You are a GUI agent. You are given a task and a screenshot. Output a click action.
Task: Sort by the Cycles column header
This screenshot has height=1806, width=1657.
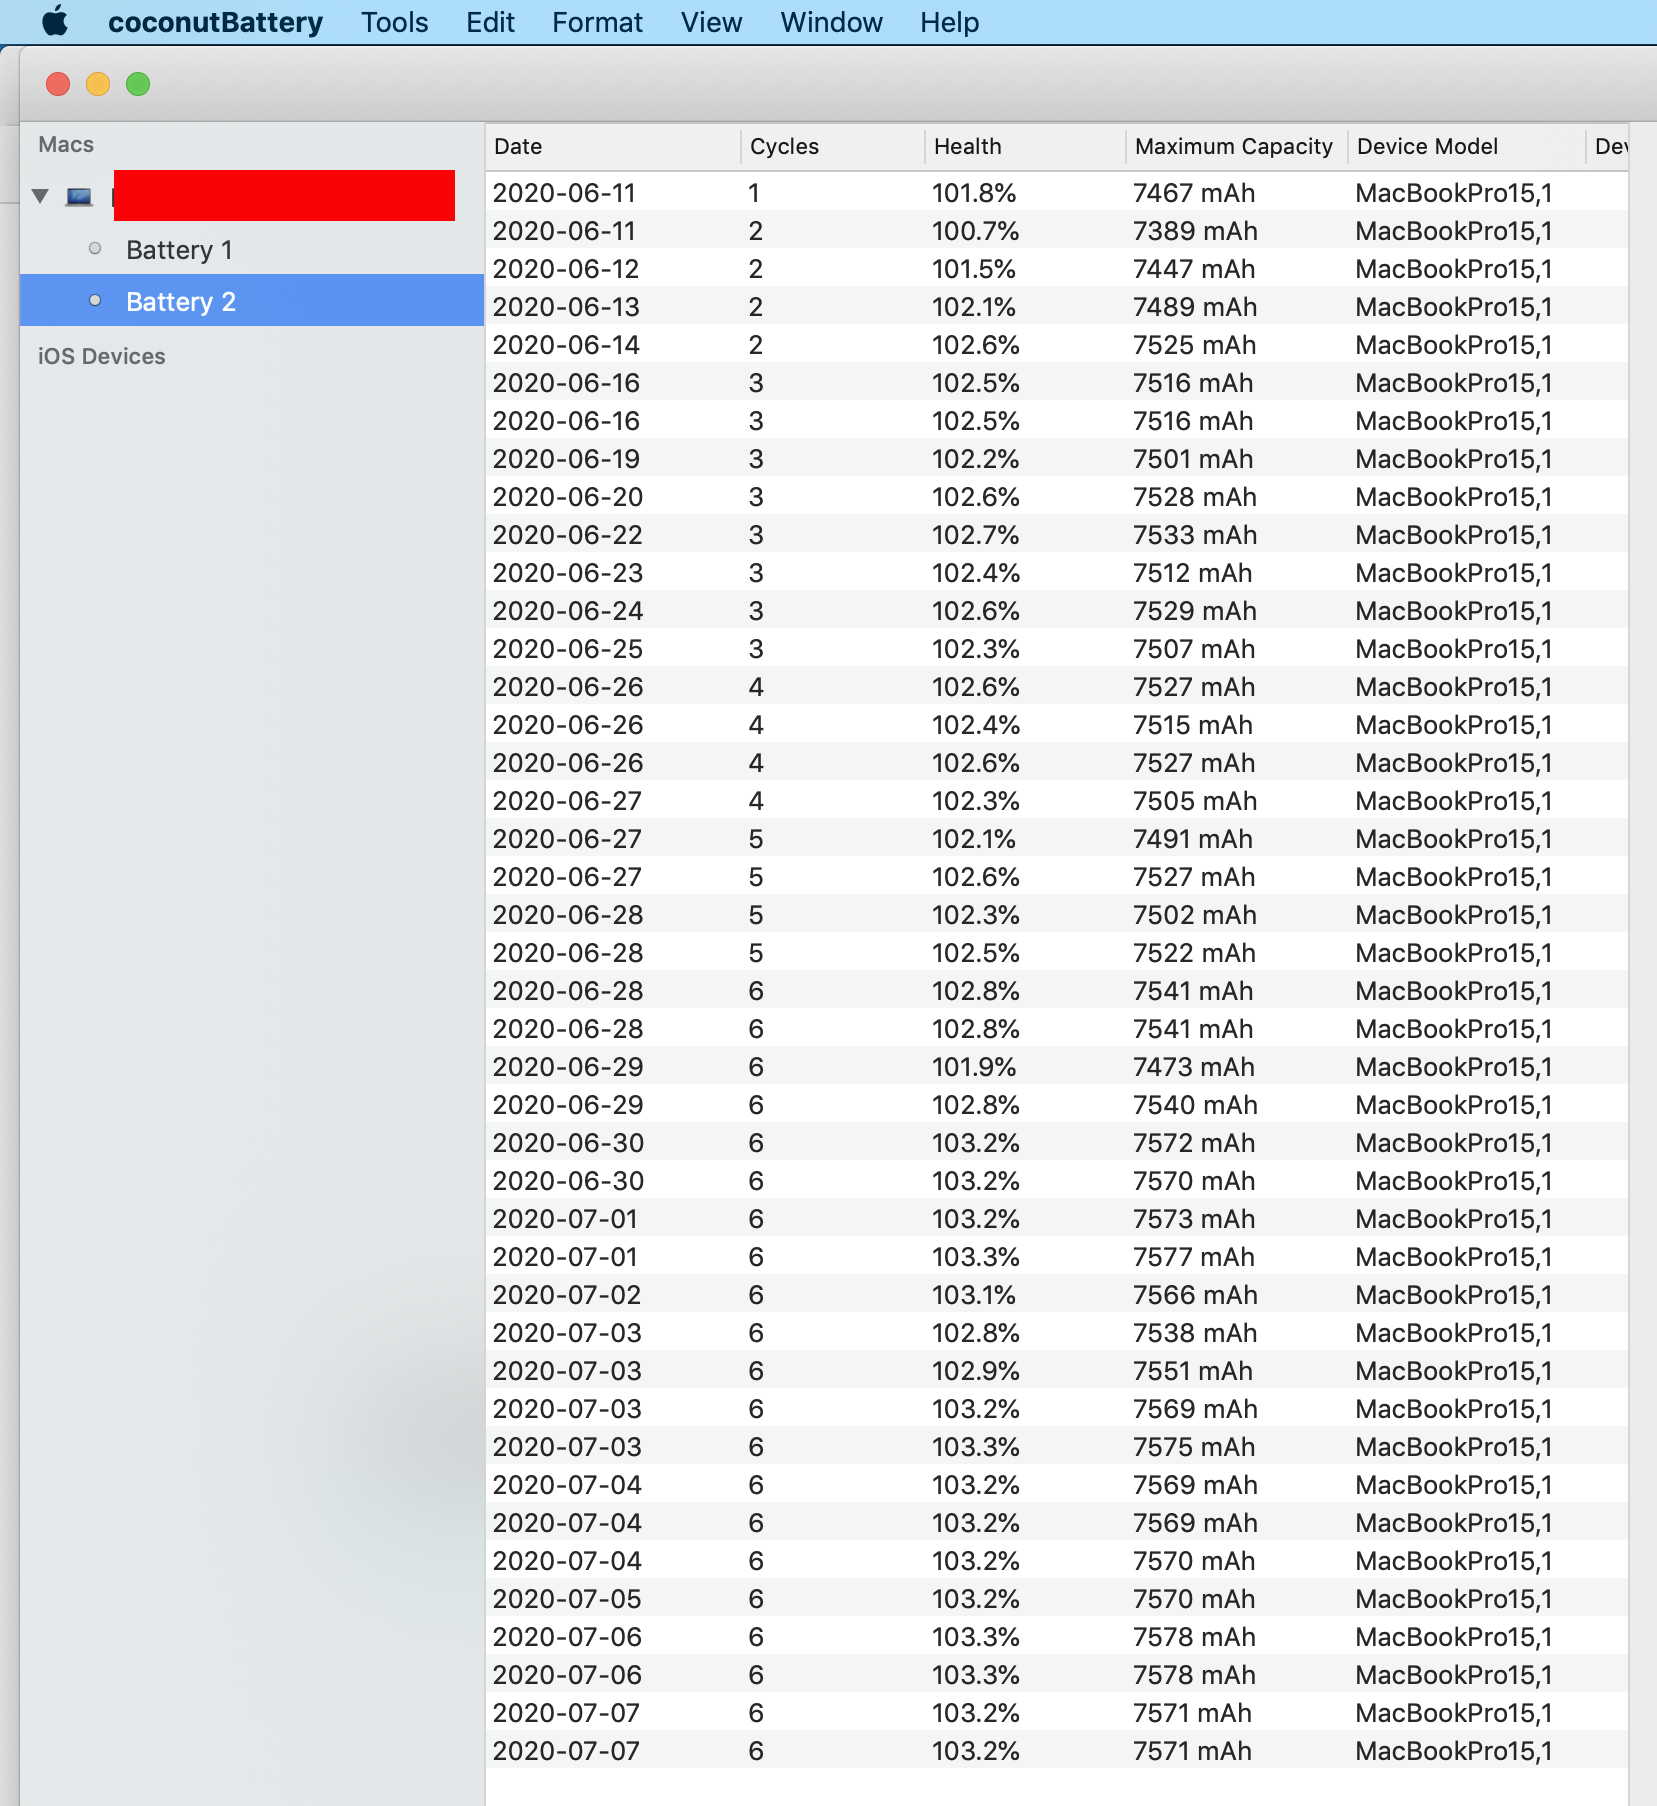[x=832, y=146]
